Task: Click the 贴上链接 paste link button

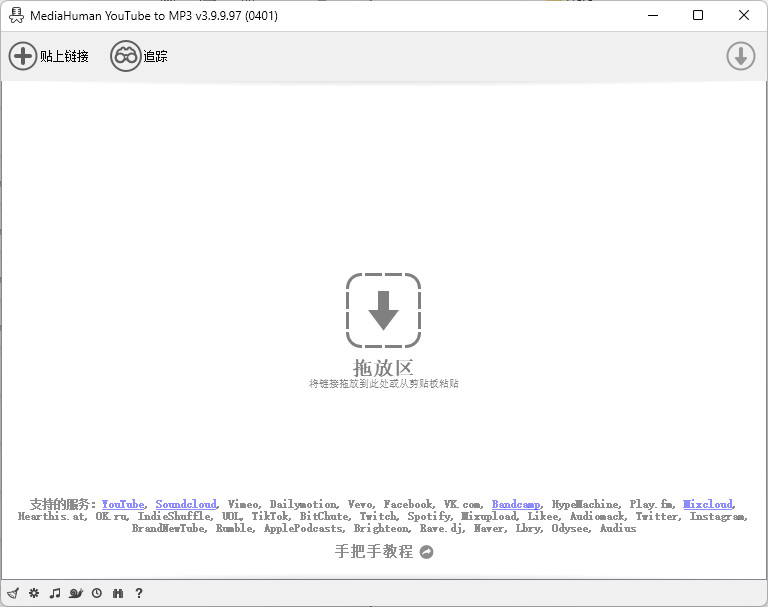Action: point(48,56)
